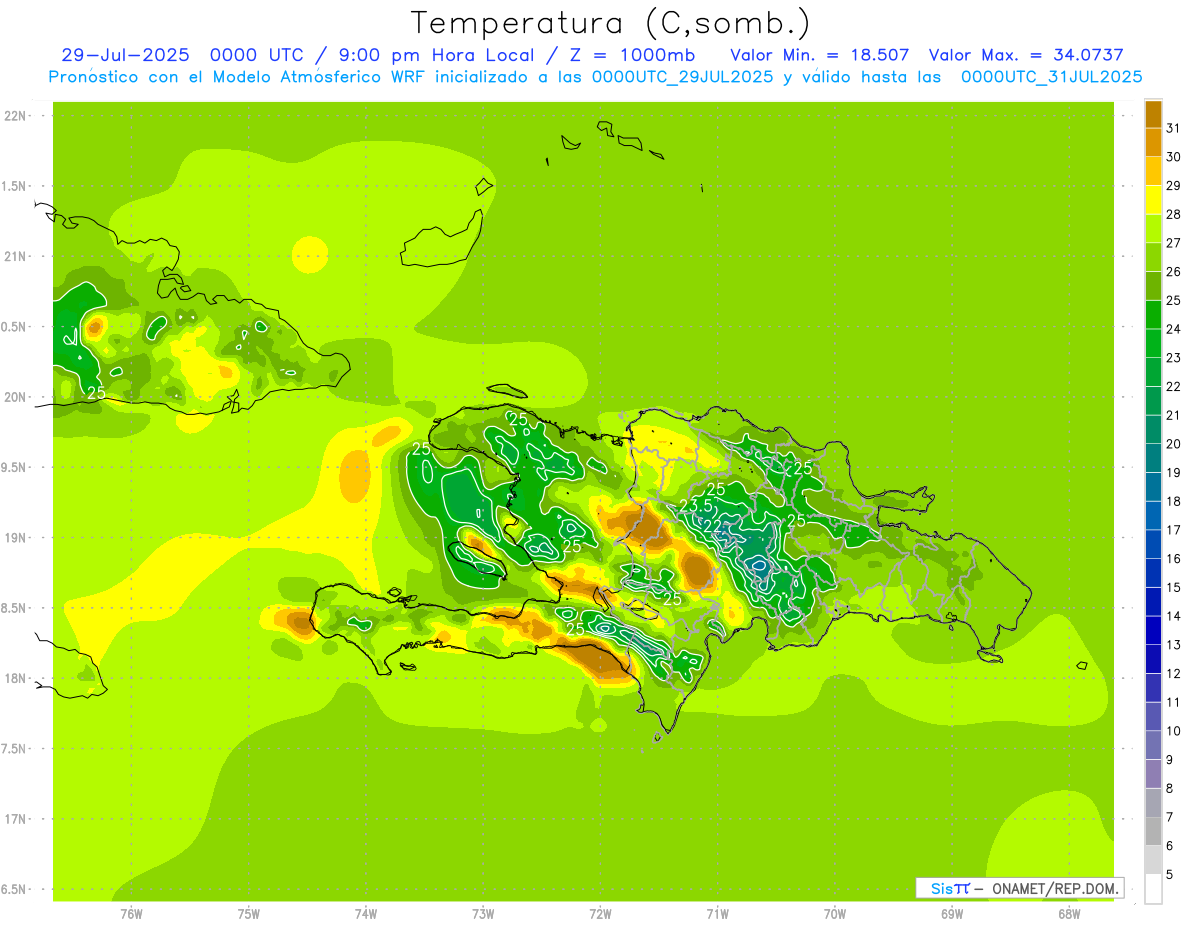The width and height of the screenshot is (1200, 927).
Task: Pick the yellow swatch between 28 and 29
Action: point(1153,200)
